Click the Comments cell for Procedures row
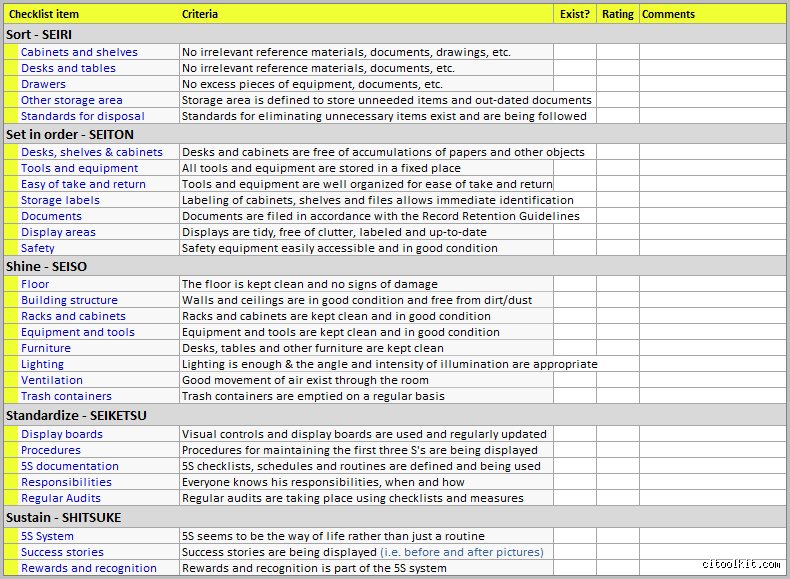This screenshot has height=579, width=790. point(713,450)
